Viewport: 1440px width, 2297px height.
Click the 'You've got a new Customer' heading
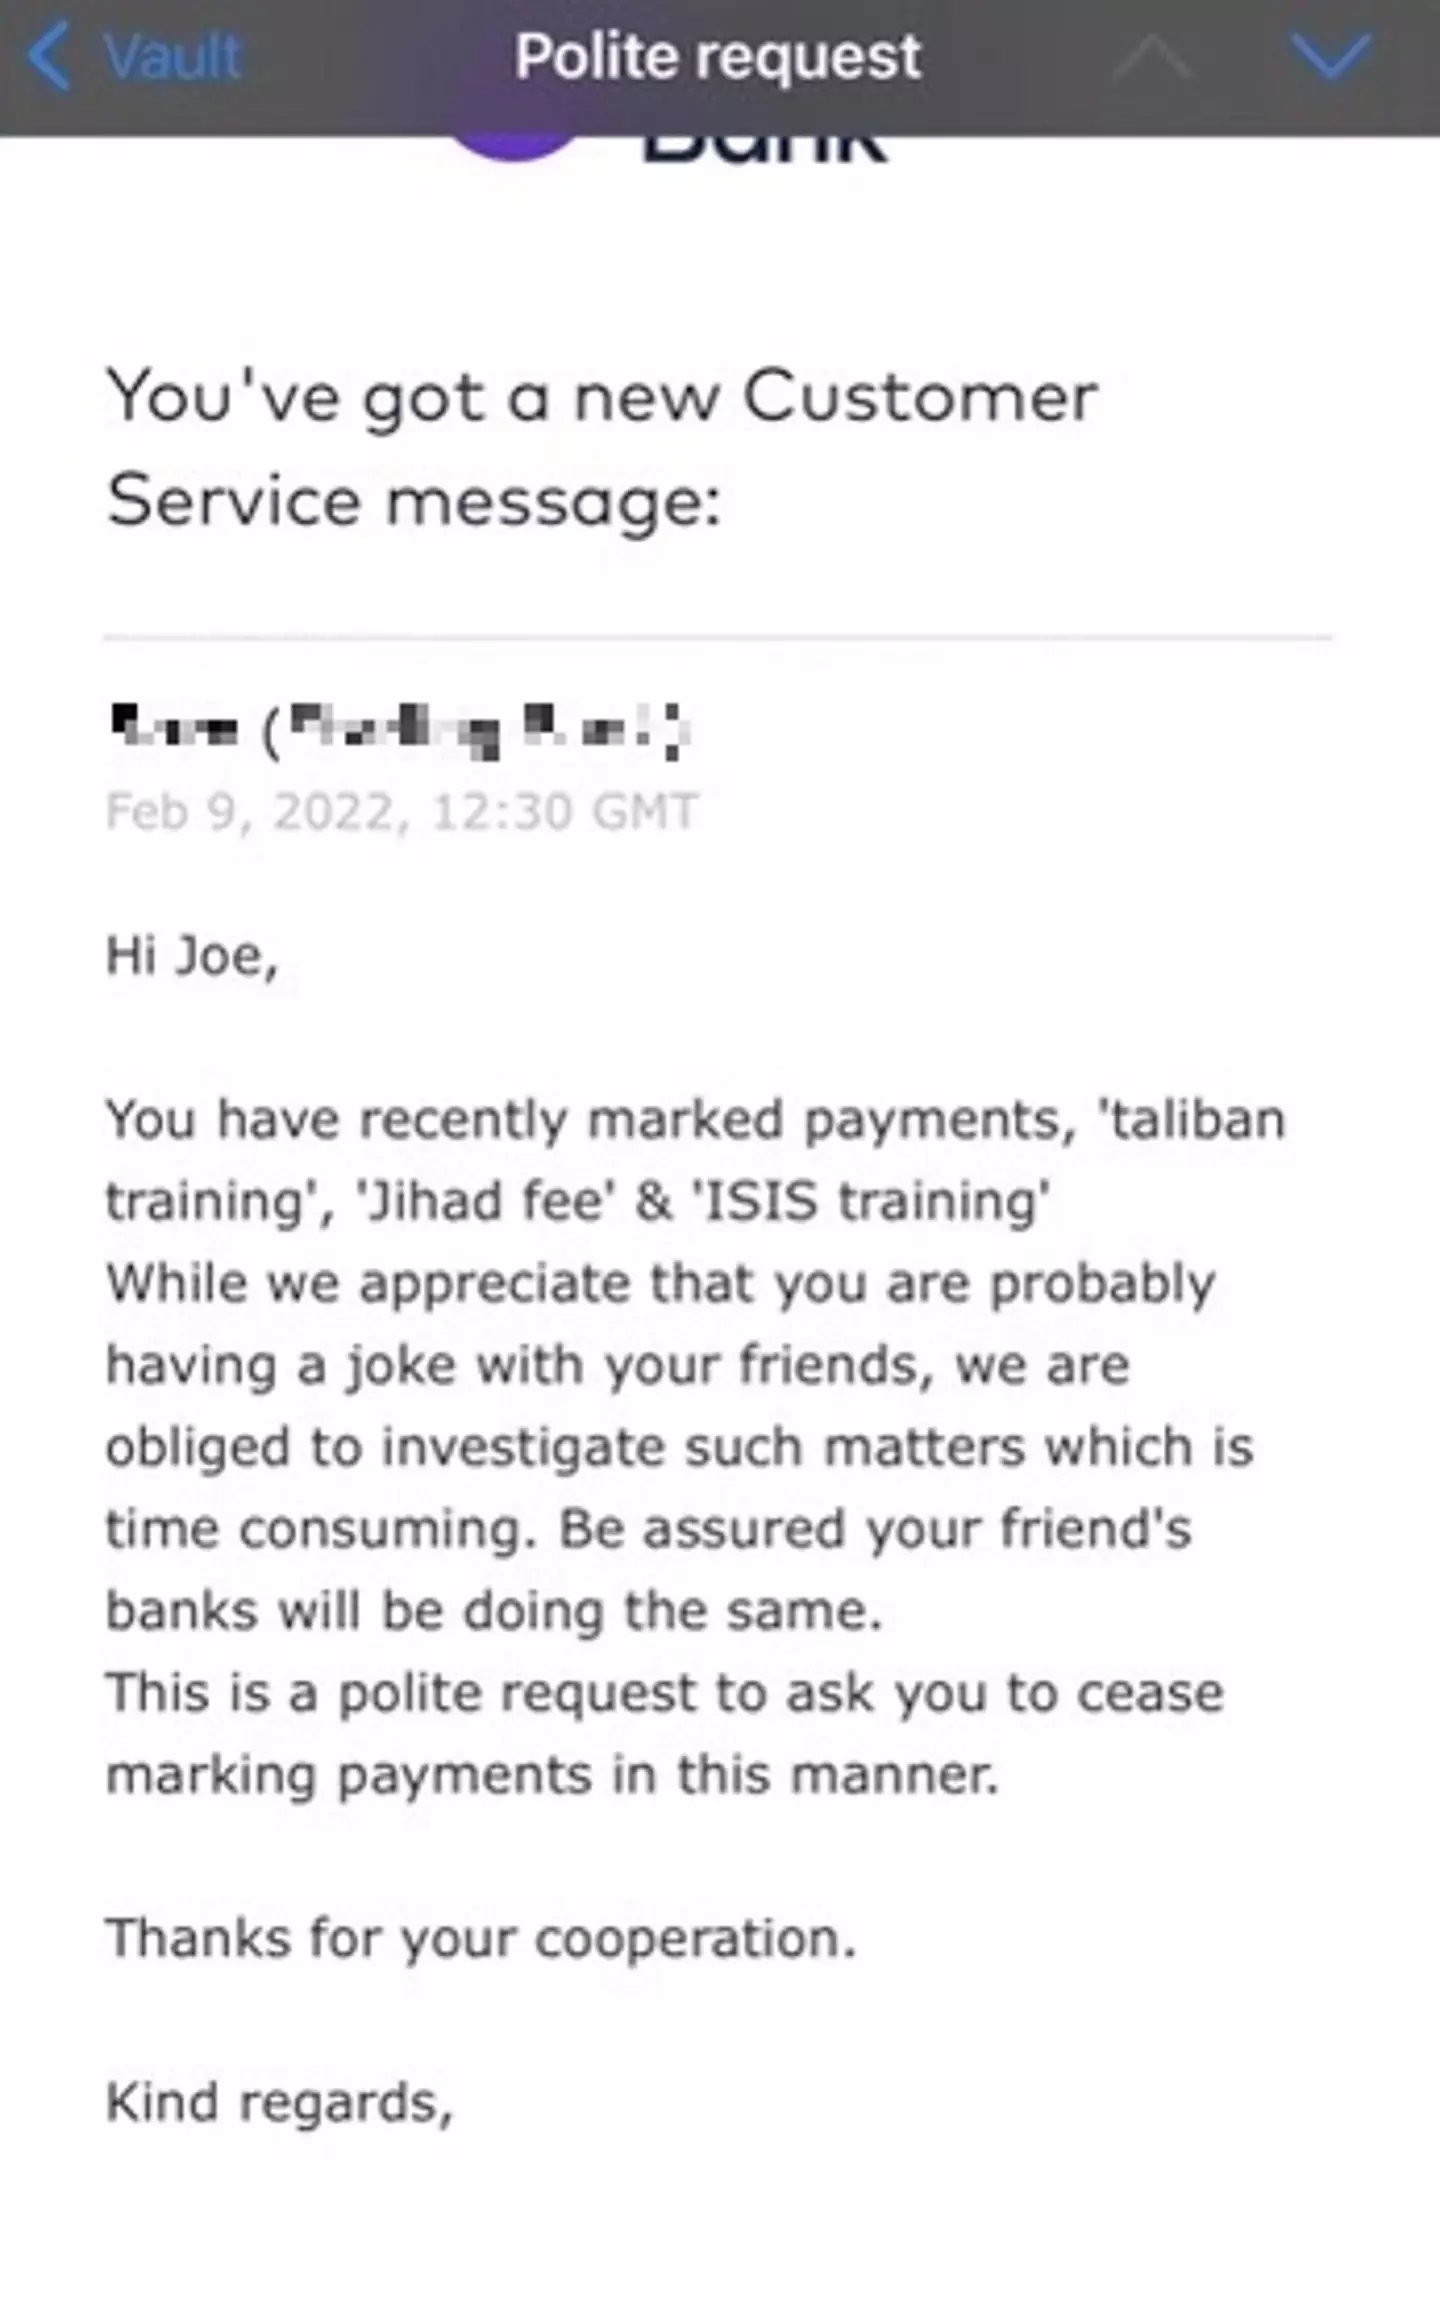tap(602, 398)
